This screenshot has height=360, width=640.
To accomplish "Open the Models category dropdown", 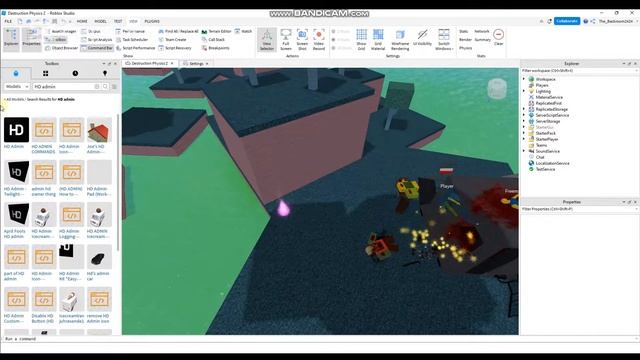I will click(x=17, y=87).
